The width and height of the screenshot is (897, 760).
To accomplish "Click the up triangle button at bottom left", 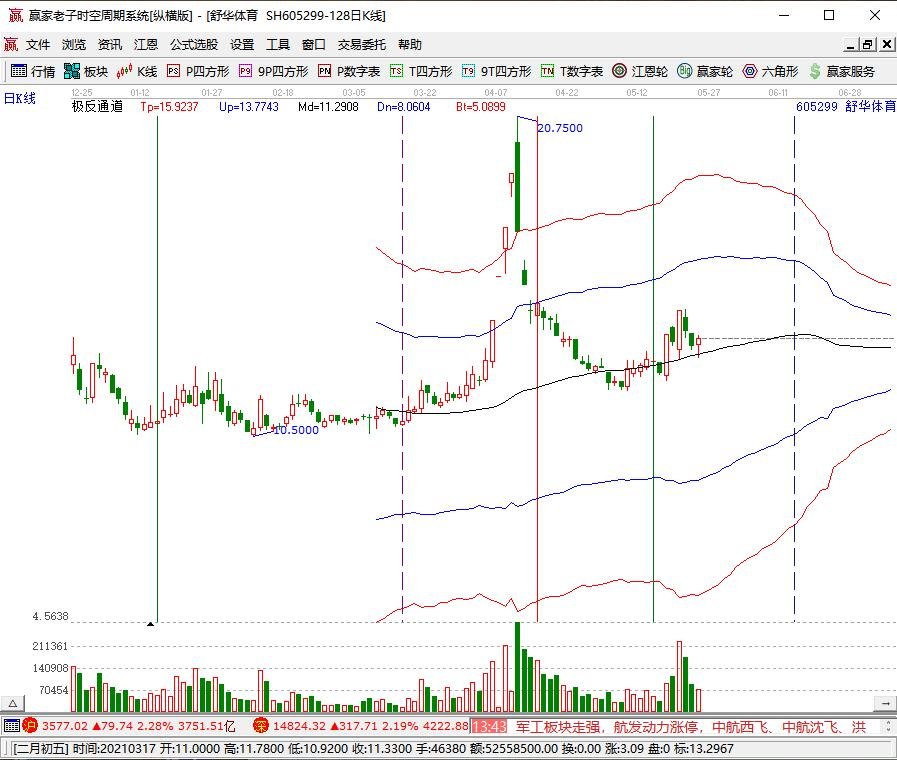I will (13, 703).
